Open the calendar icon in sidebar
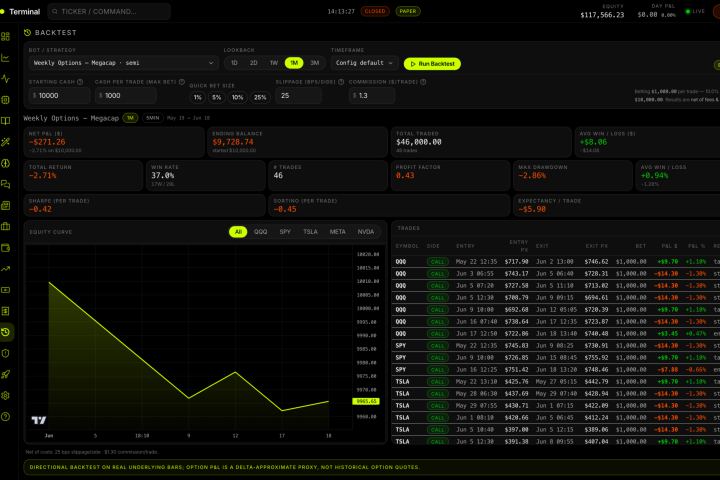 [6, 205]
